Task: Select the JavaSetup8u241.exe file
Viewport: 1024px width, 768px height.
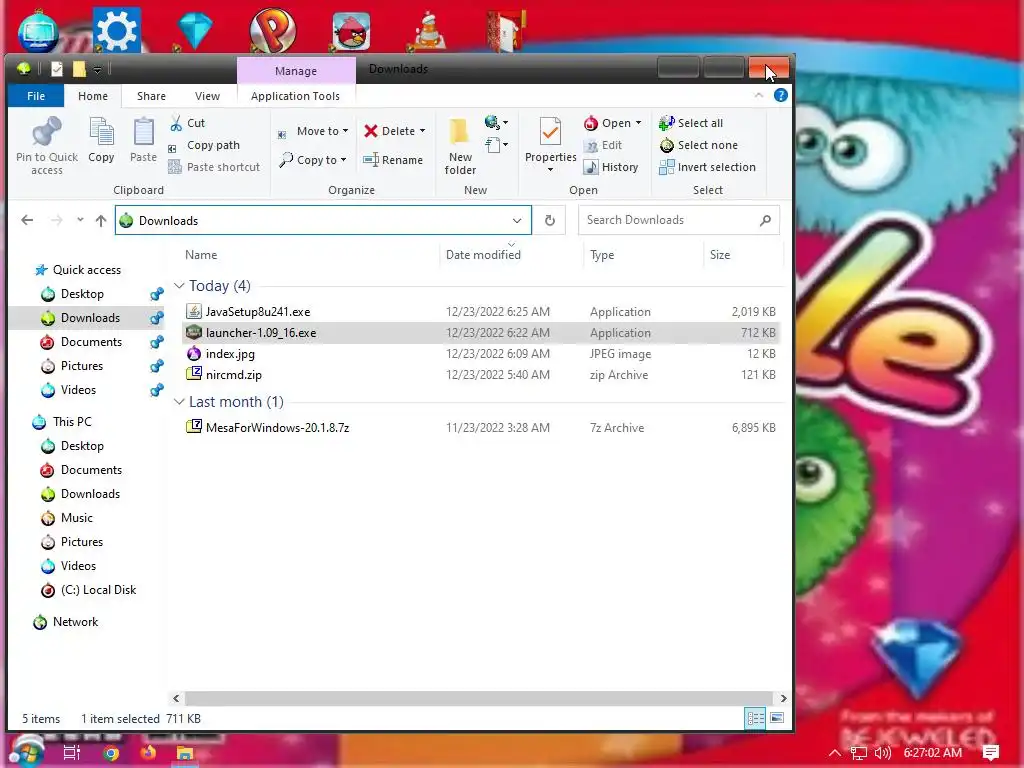Action: [x=258, y=312]
